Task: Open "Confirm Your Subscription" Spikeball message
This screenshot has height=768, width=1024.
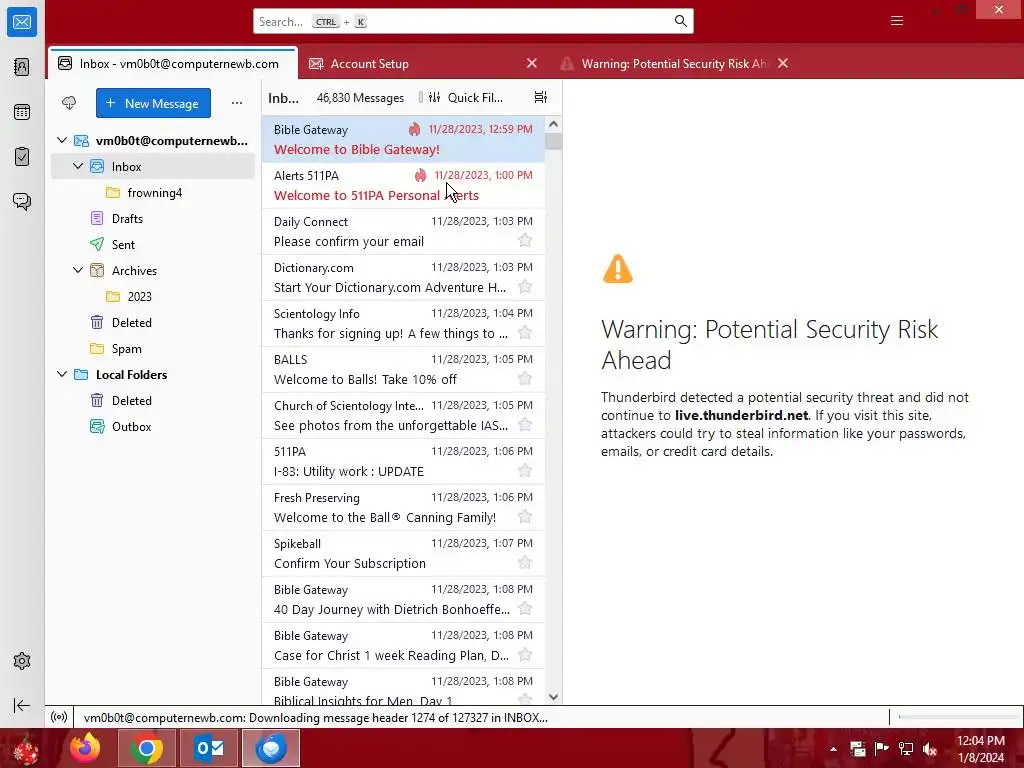Action: pyautogui.click(x=403, y=553)
